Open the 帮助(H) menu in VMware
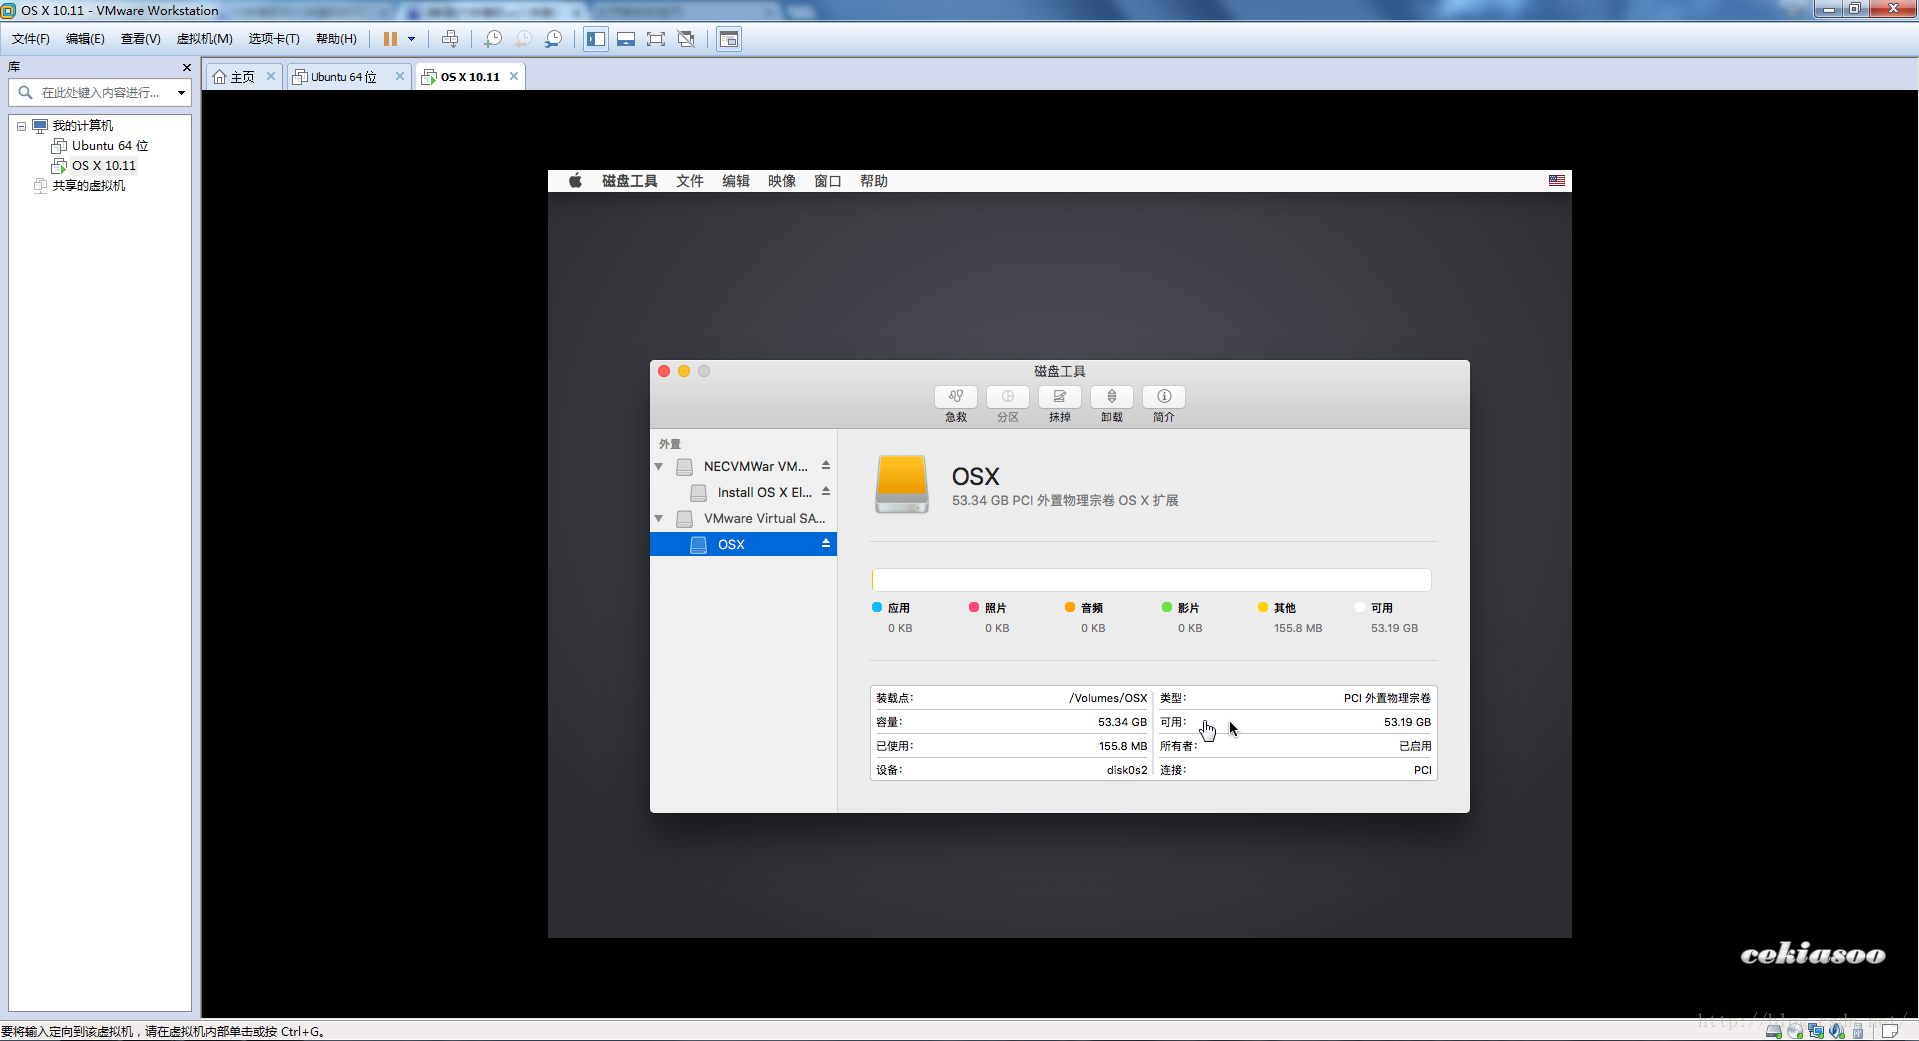1919x1041 pixels. tap(336, 39)
